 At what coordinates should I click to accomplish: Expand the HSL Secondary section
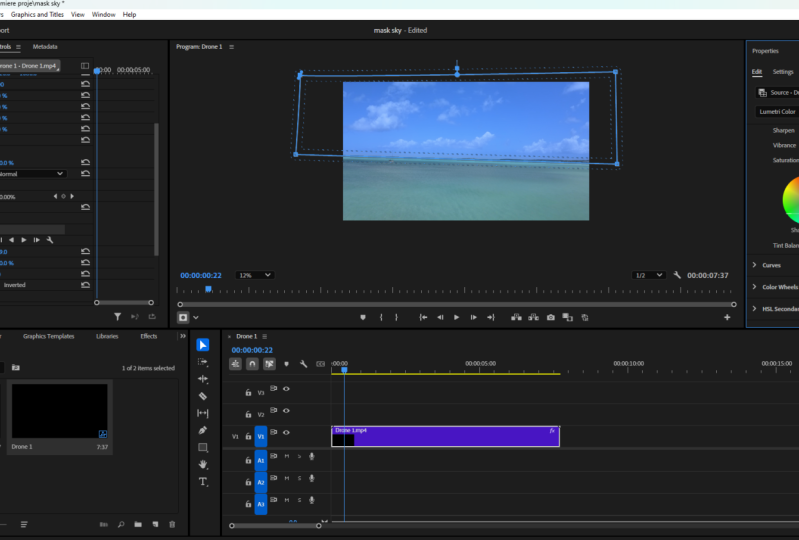click(755, 309)
